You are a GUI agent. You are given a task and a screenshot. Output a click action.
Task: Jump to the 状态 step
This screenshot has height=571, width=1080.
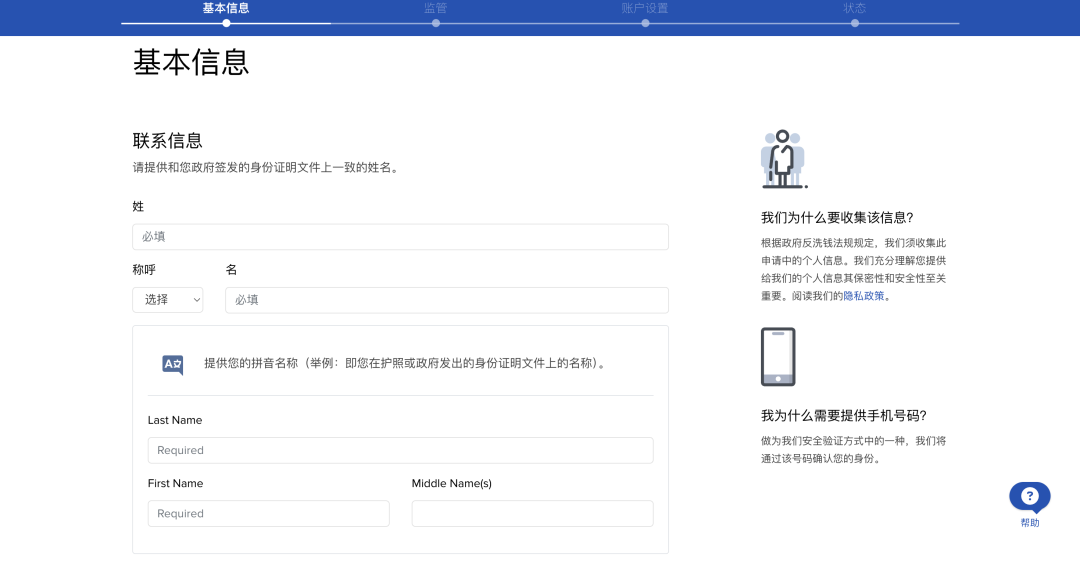click(854, 8)
